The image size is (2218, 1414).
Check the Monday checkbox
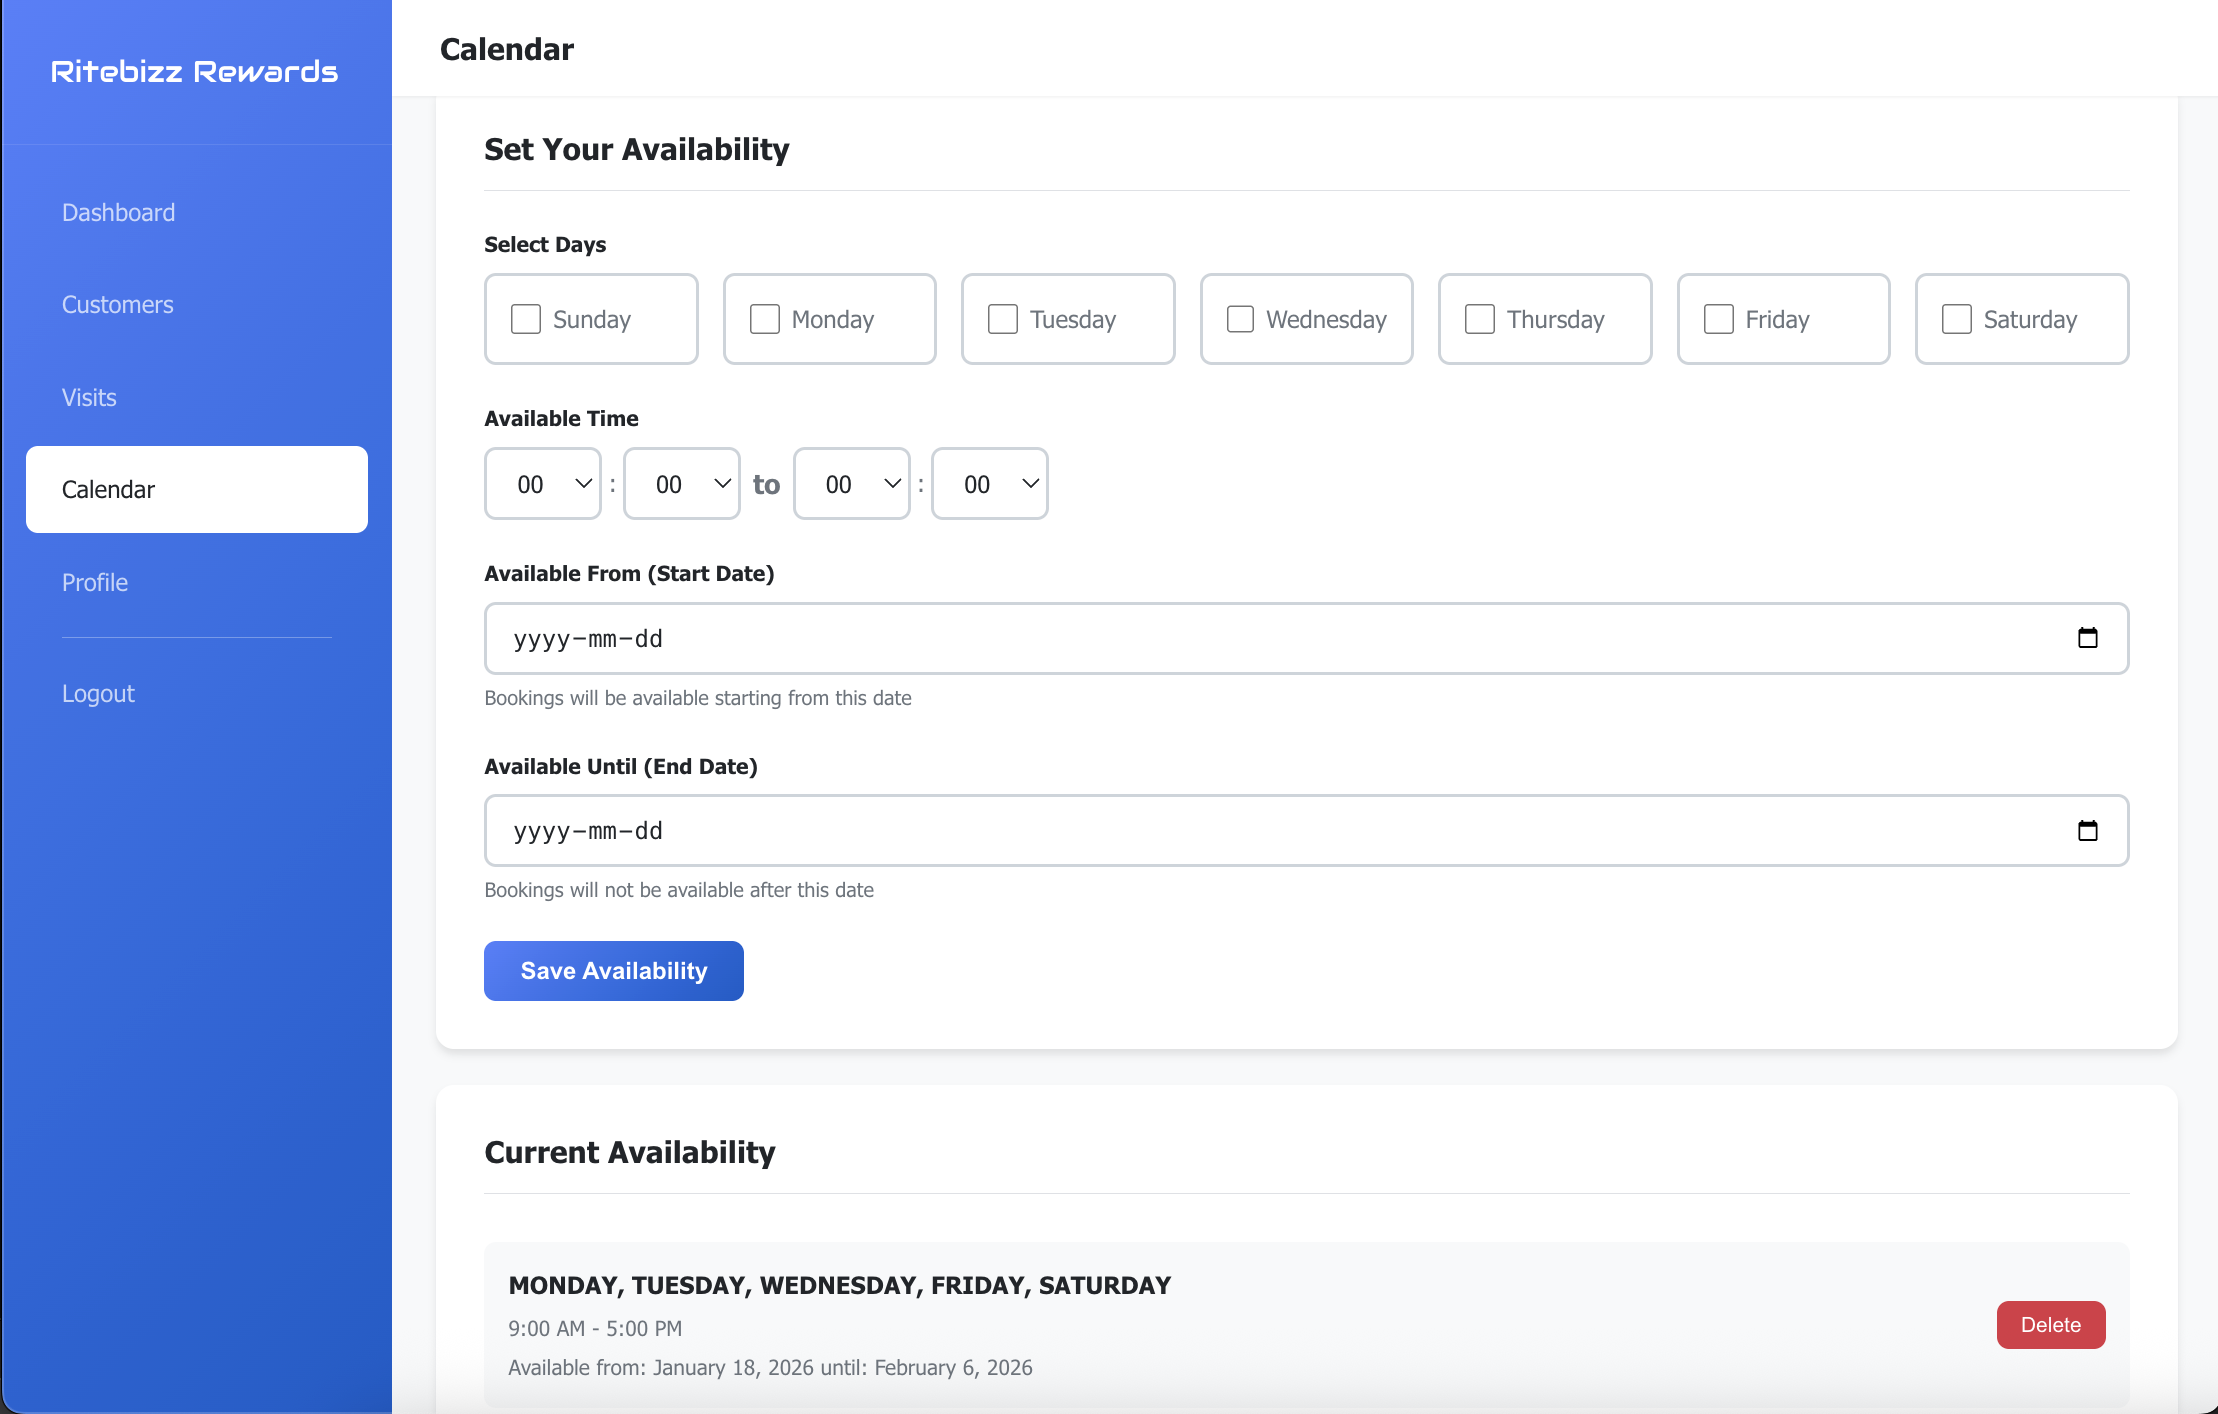pyautogui.click(x=765, y=319)
